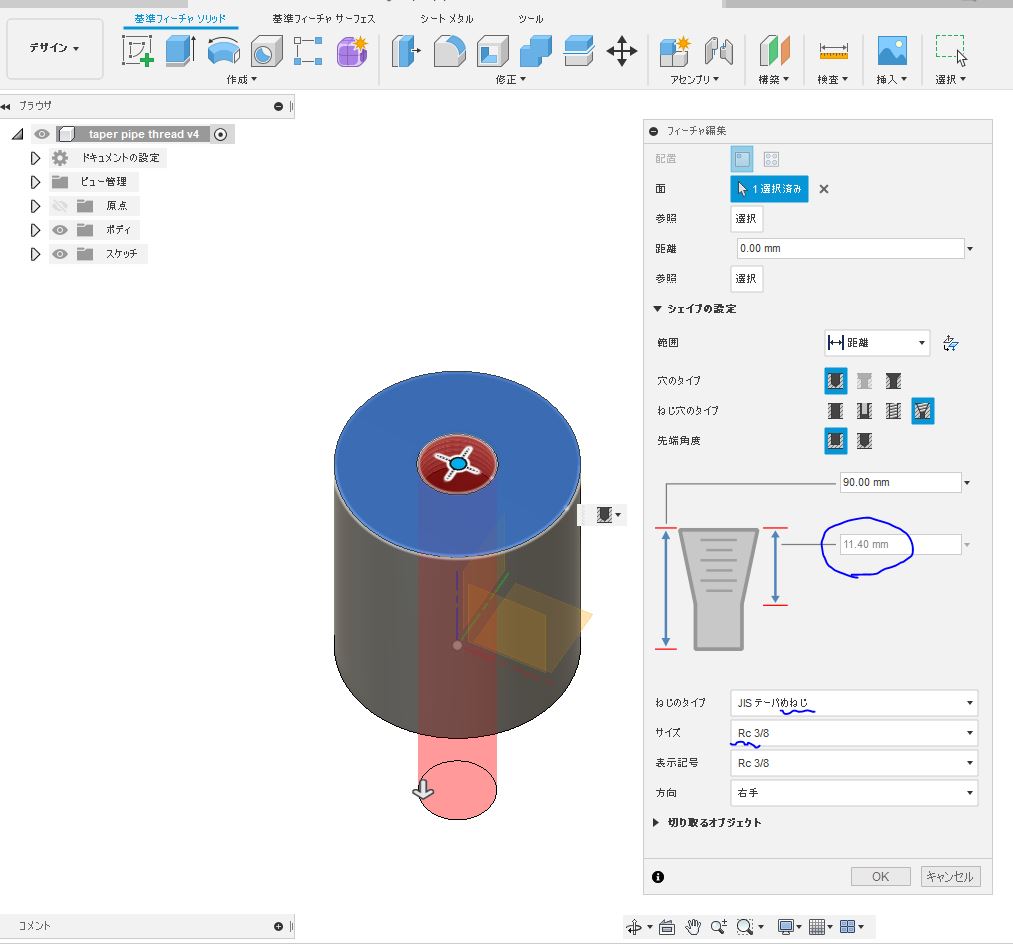Click the Measure ruler icon
The height and width of the screenshot is (944, 1013).
click(833, 51)
